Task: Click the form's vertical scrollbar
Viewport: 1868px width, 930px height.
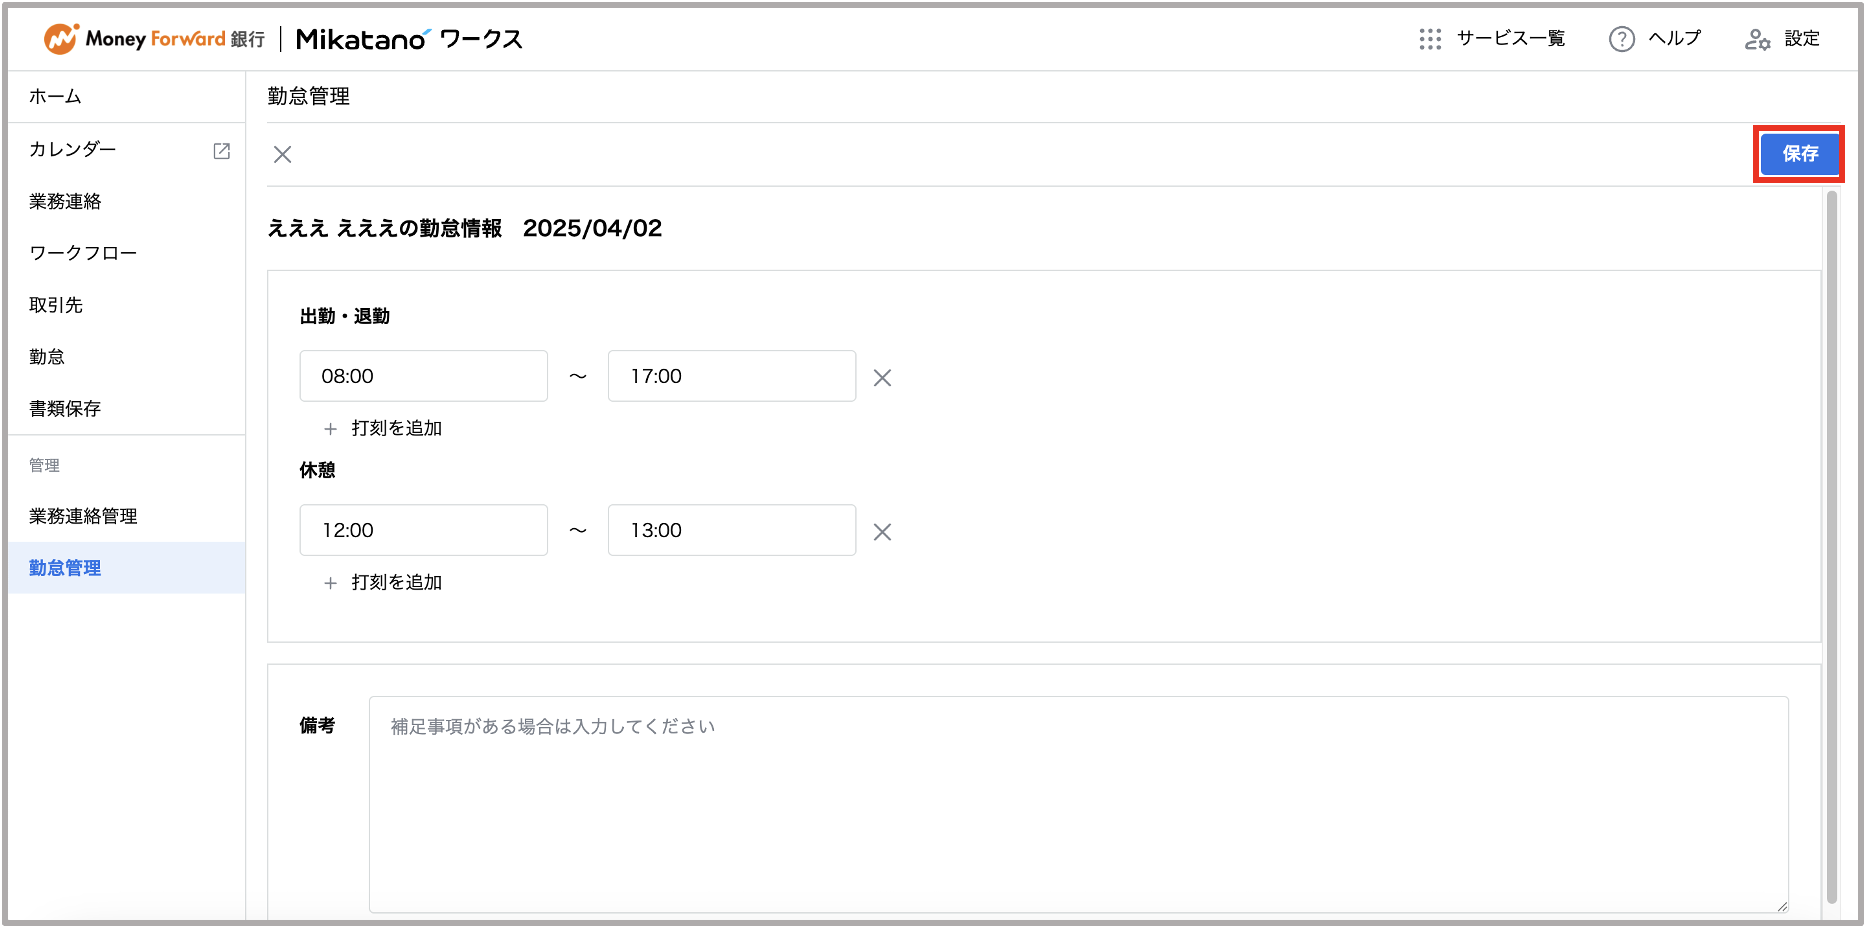Action: [1832, 547]
